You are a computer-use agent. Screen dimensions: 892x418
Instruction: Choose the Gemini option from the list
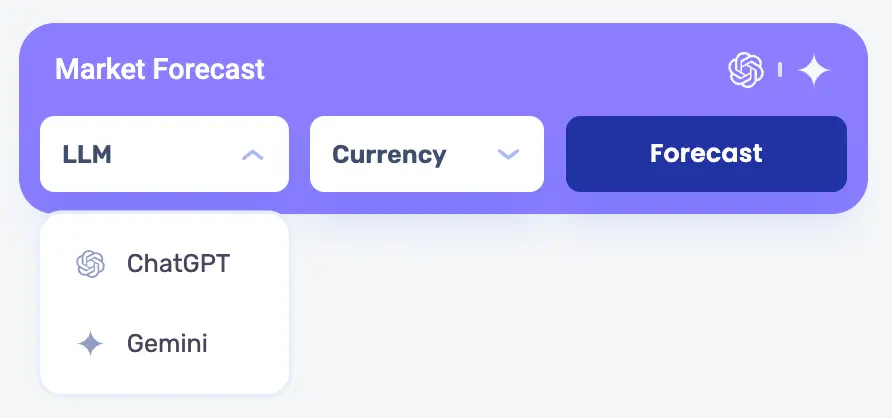pos(164,344)
